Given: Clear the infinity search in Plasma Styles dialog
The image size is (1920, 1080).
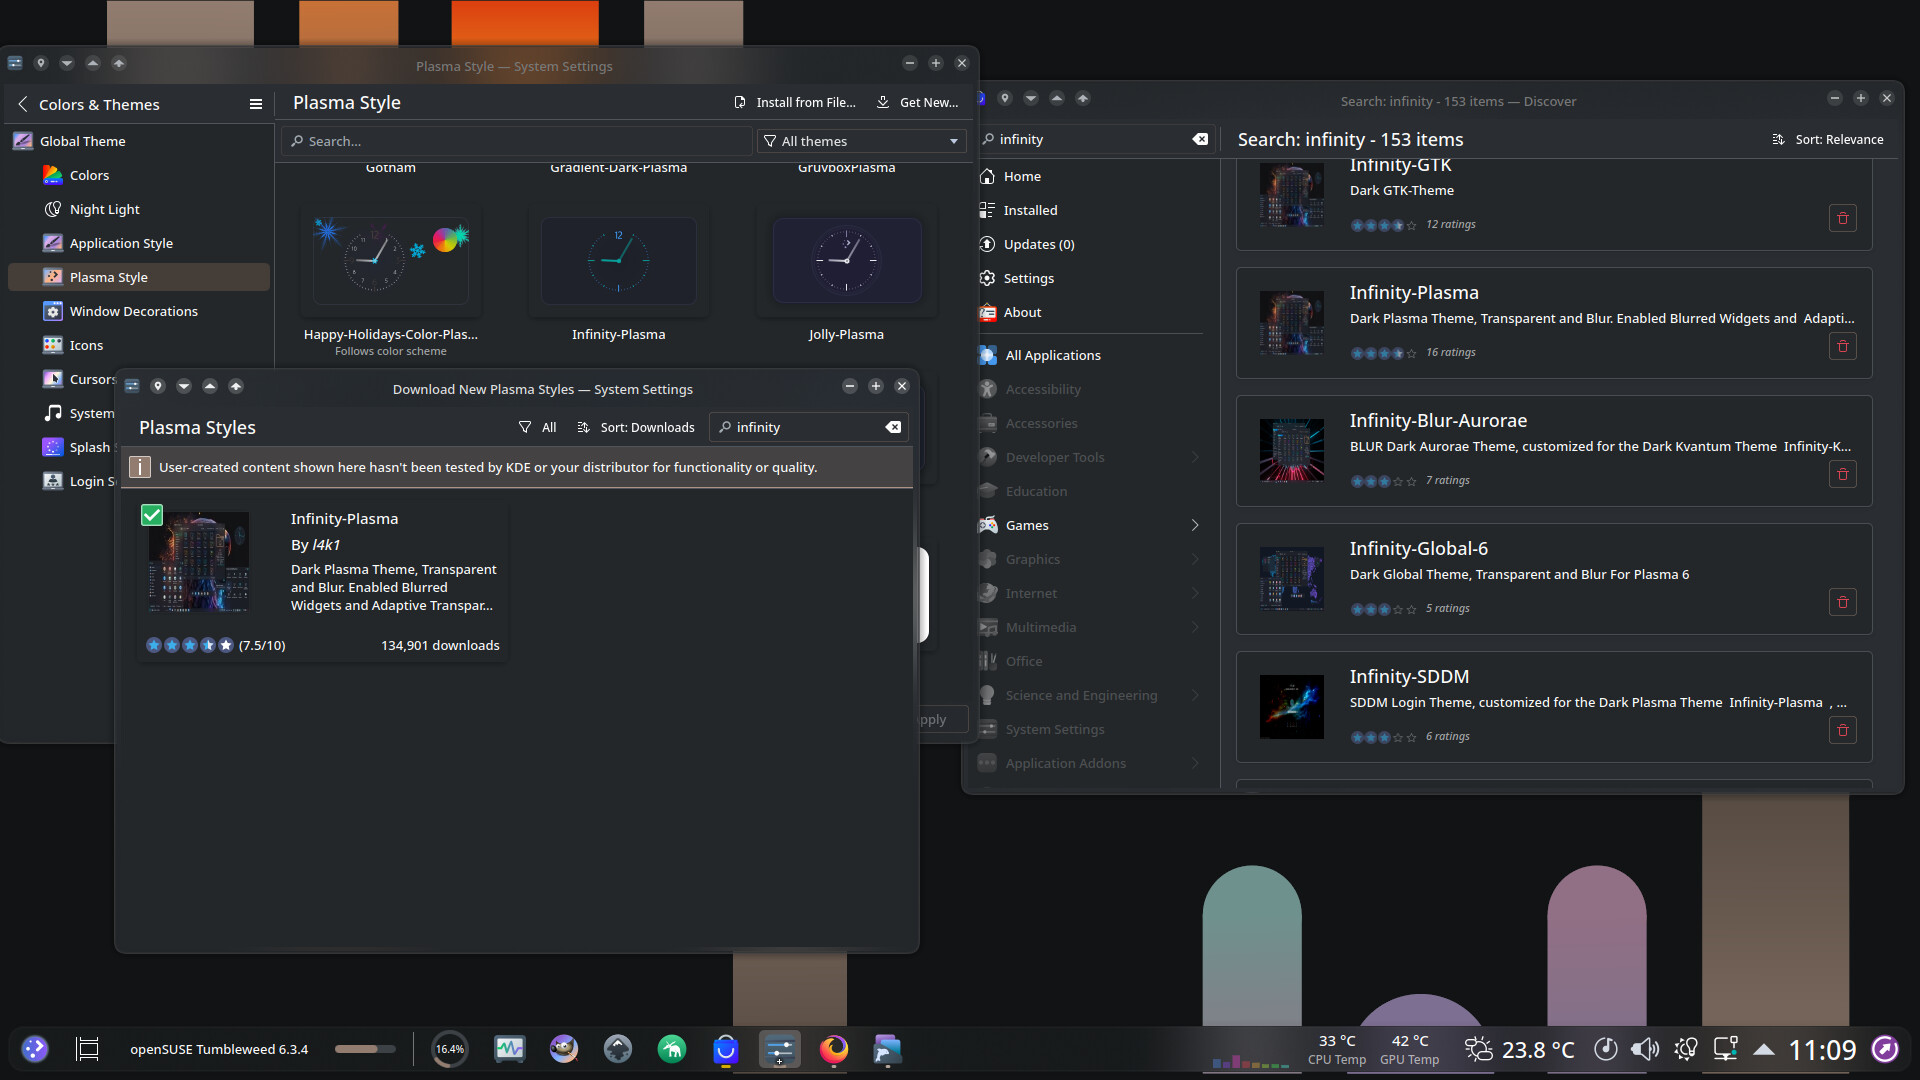Looking at the screenshot, I should click(893, 427).
